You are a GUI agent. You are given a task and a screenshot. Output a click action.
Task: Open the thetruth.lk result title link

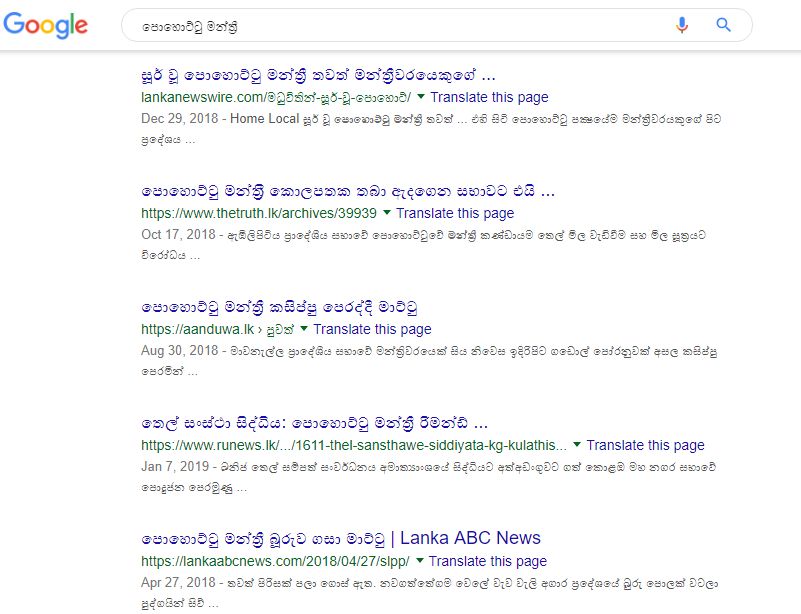[x=348, y=192]
